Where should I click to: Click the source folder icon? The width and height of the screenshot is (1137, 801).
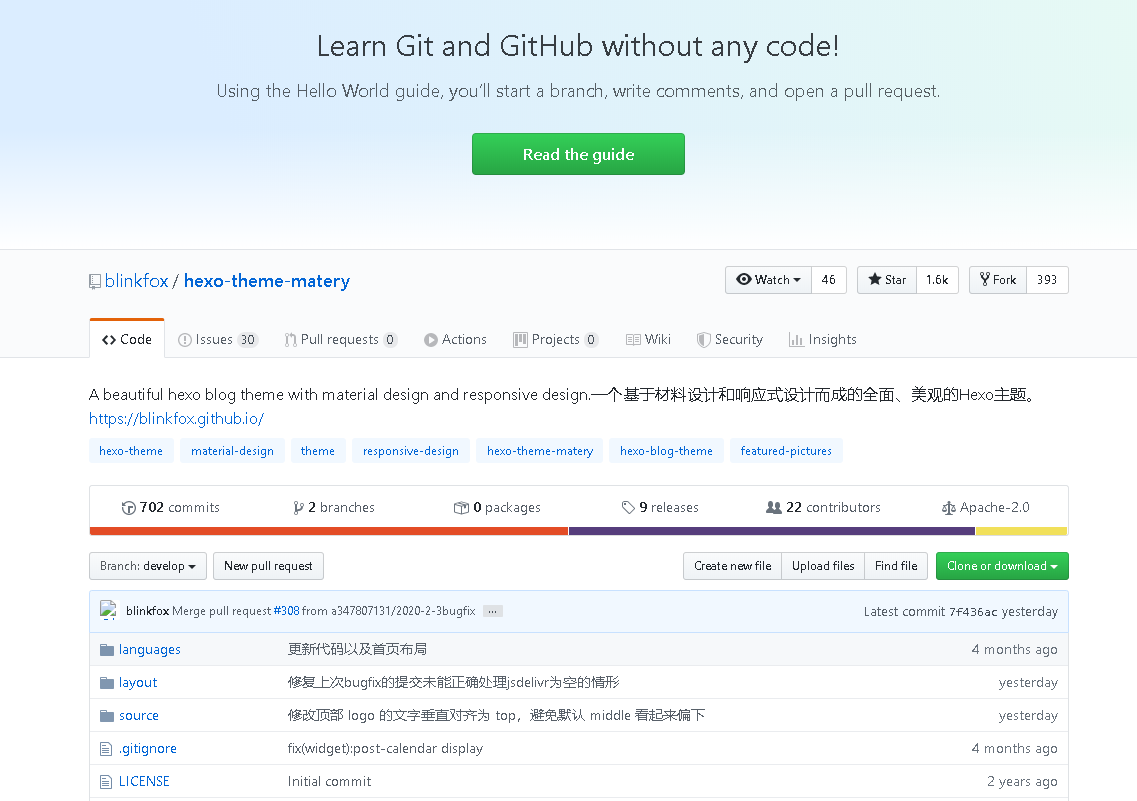pyautogui.click(x=107, y=716)
